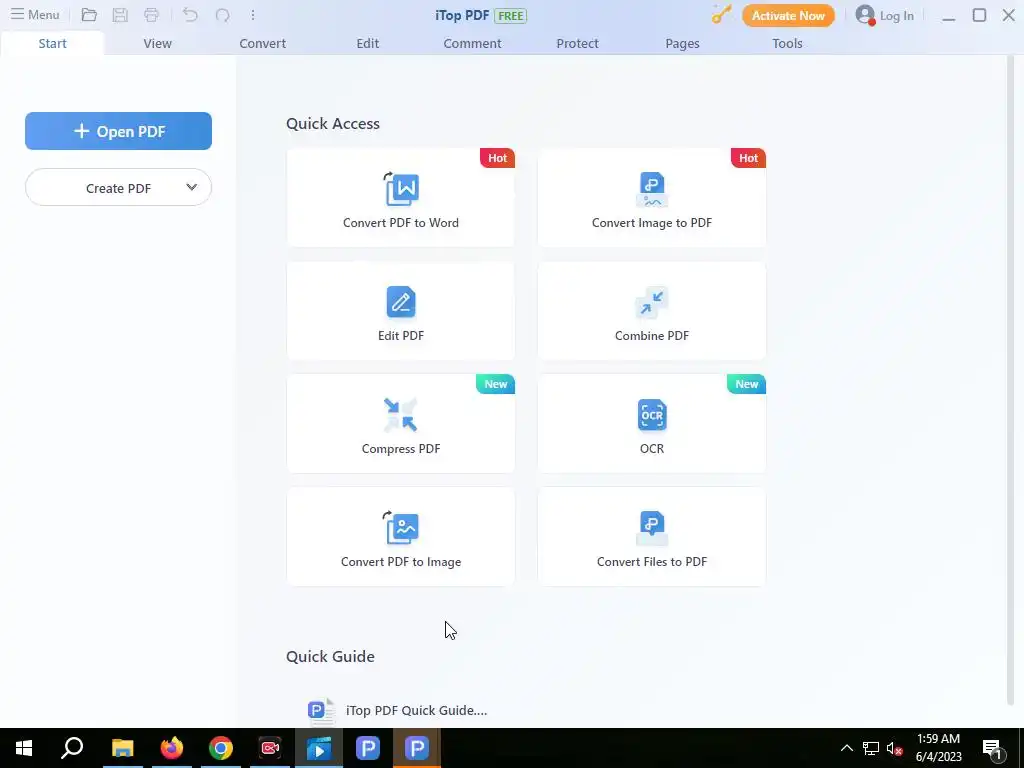This screenshot has width=1024, height=768.
Task: Click the user avatar icon
Action: [865, 15]
